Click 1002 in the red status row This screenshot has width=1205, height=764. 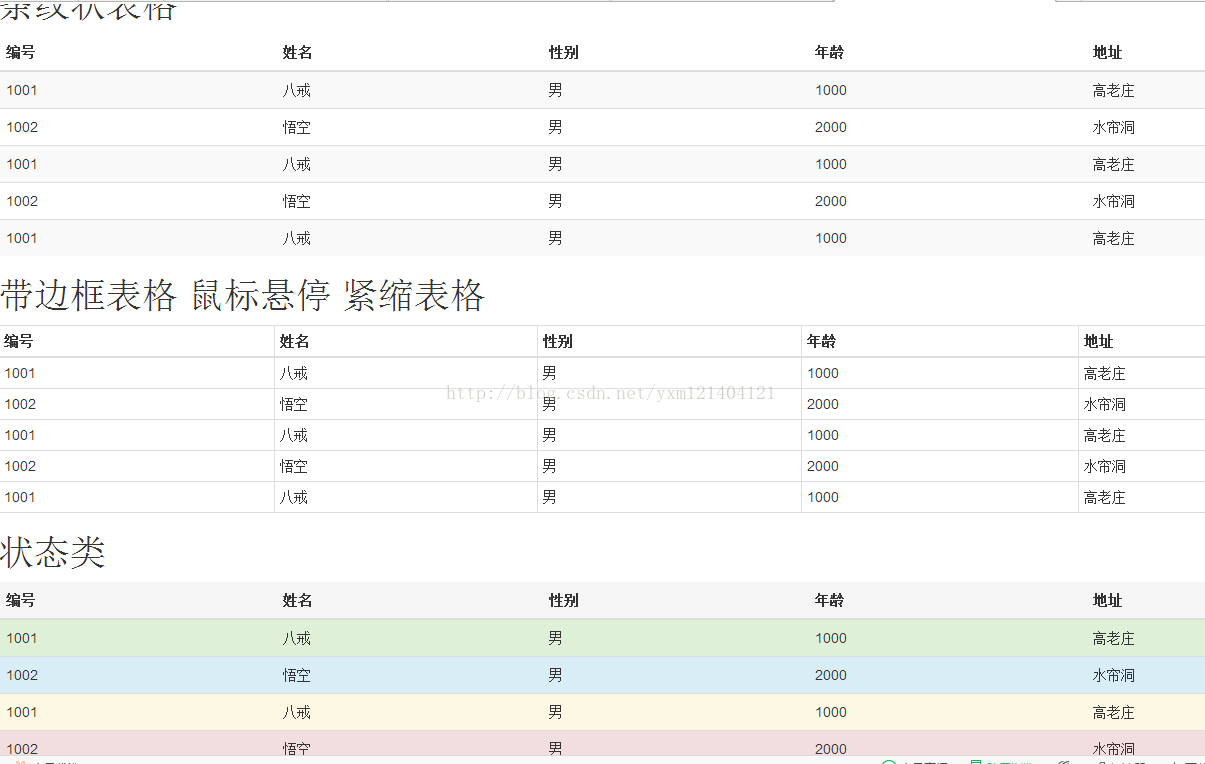tap(22, 749)
